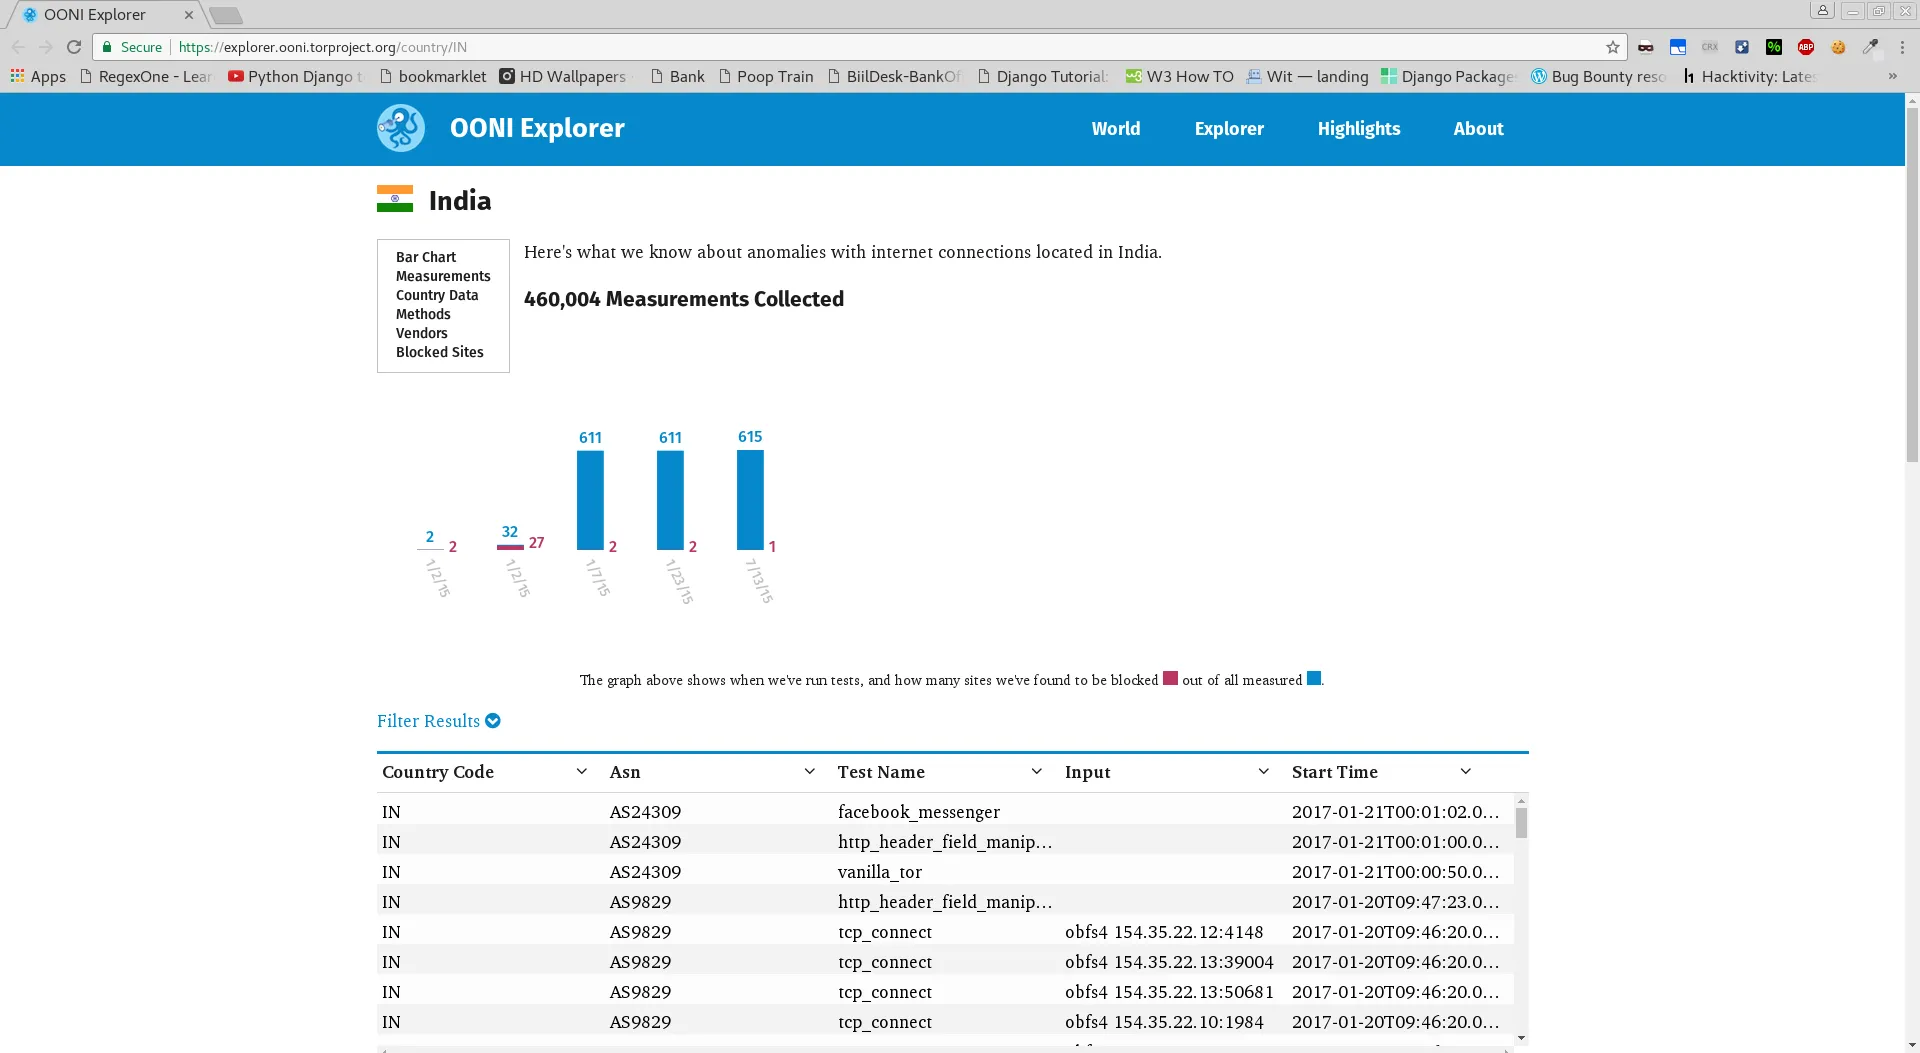Go back to previous page
This screenshot has height=1053, width=1920.
pyautogui.click(x=18, y=47)
